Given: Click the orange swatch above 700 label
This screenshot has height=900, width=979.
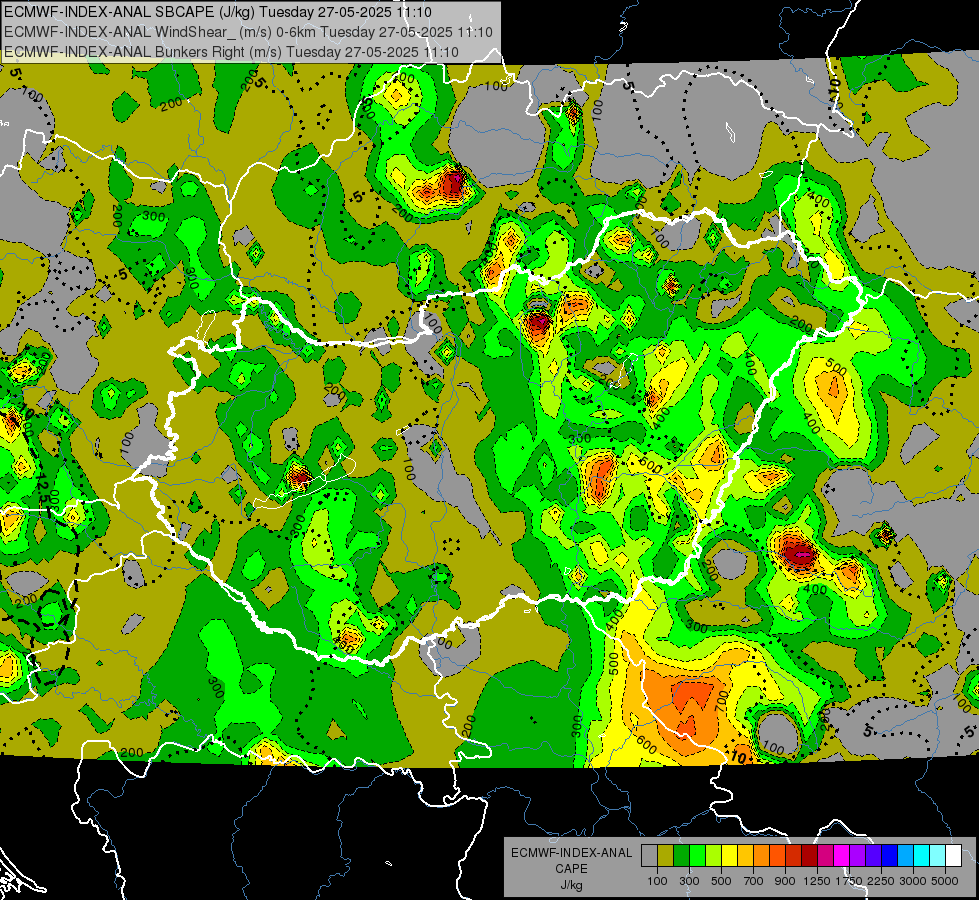Looking at the screenshot, I should (x=762, y=856).
